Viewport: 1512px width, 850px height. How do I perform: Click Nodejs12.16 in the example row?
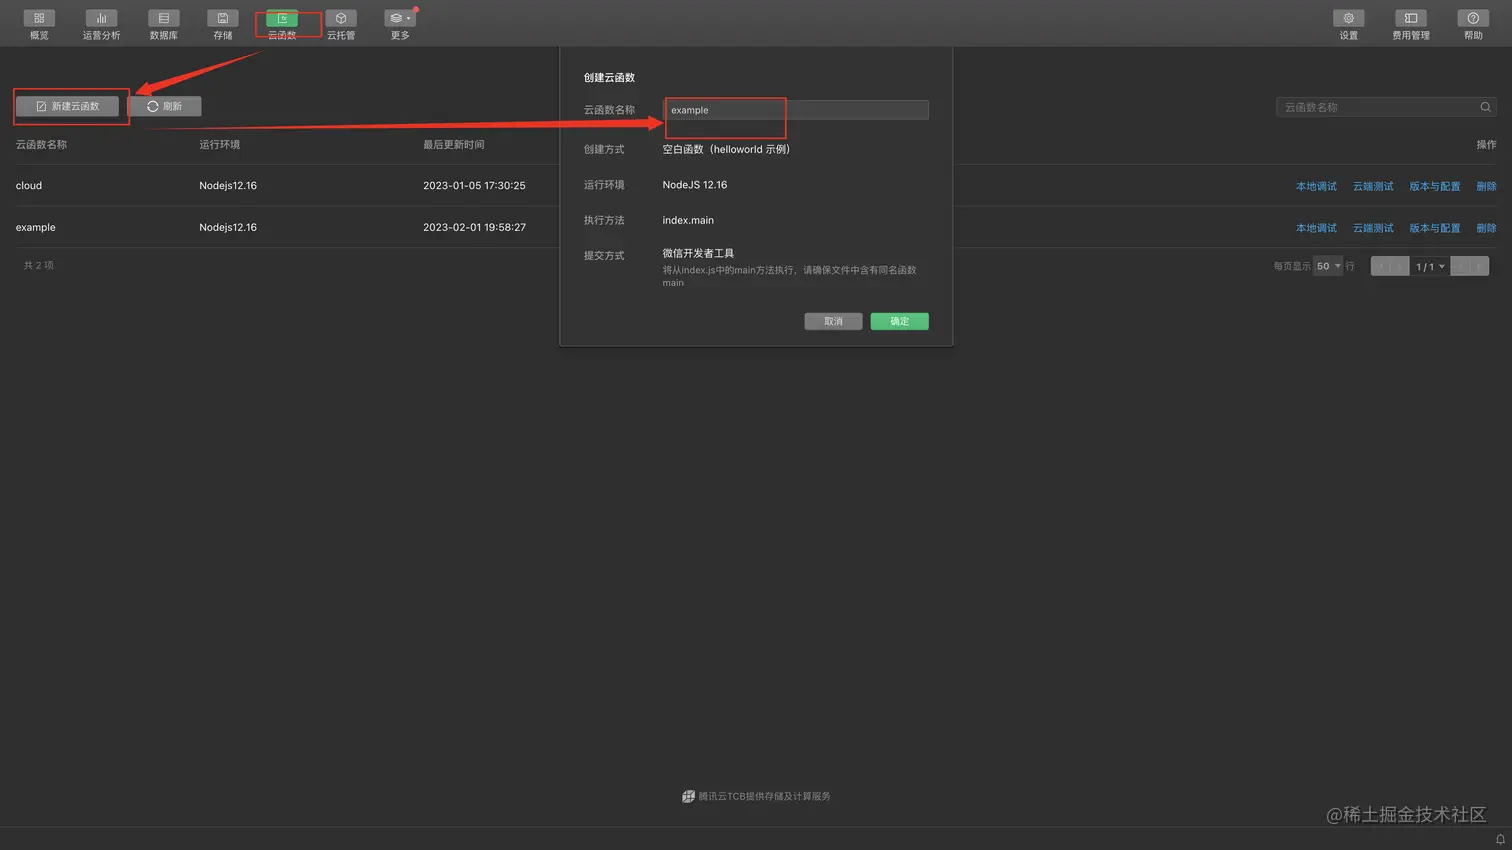point(228,228)
